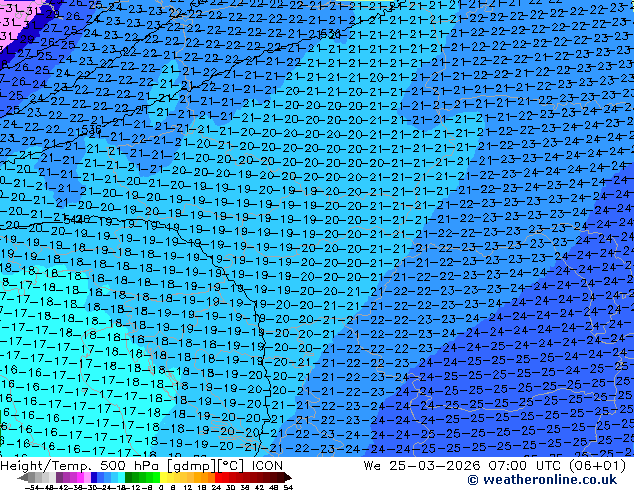Click the '-54' value at the legend's left end
The width and height of the screenshot is (634, 490).
coord(32,487)
